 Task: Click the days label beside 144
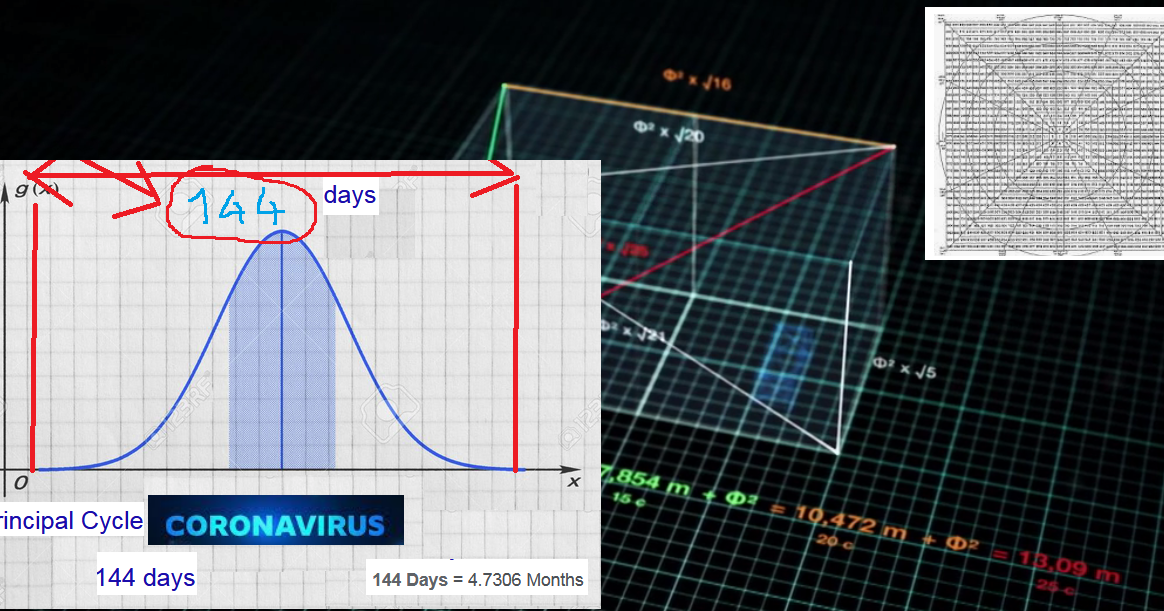pos(349,195)
